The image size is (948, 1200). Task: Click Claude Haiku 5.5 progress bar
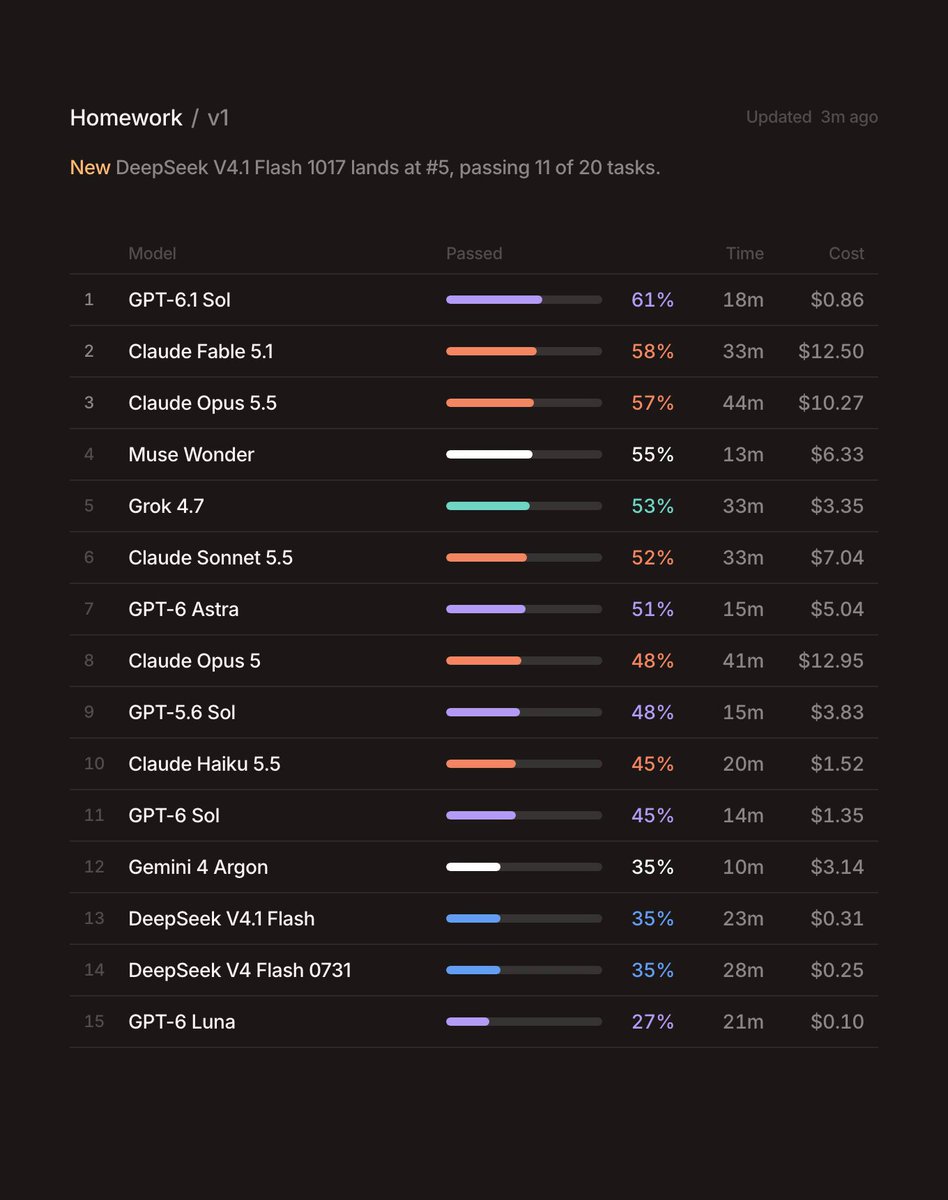[524, 764]
